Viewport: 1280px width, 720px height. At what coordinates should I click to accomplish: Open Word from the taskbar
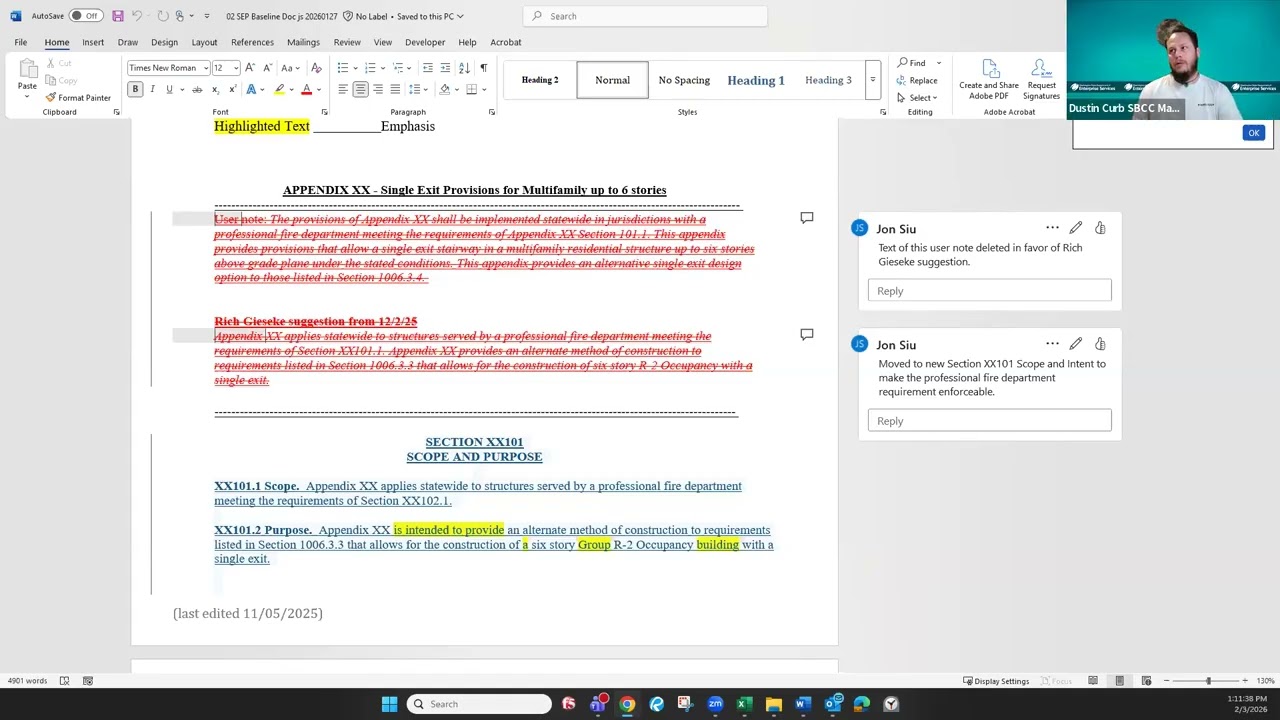[x=803, y=704]
